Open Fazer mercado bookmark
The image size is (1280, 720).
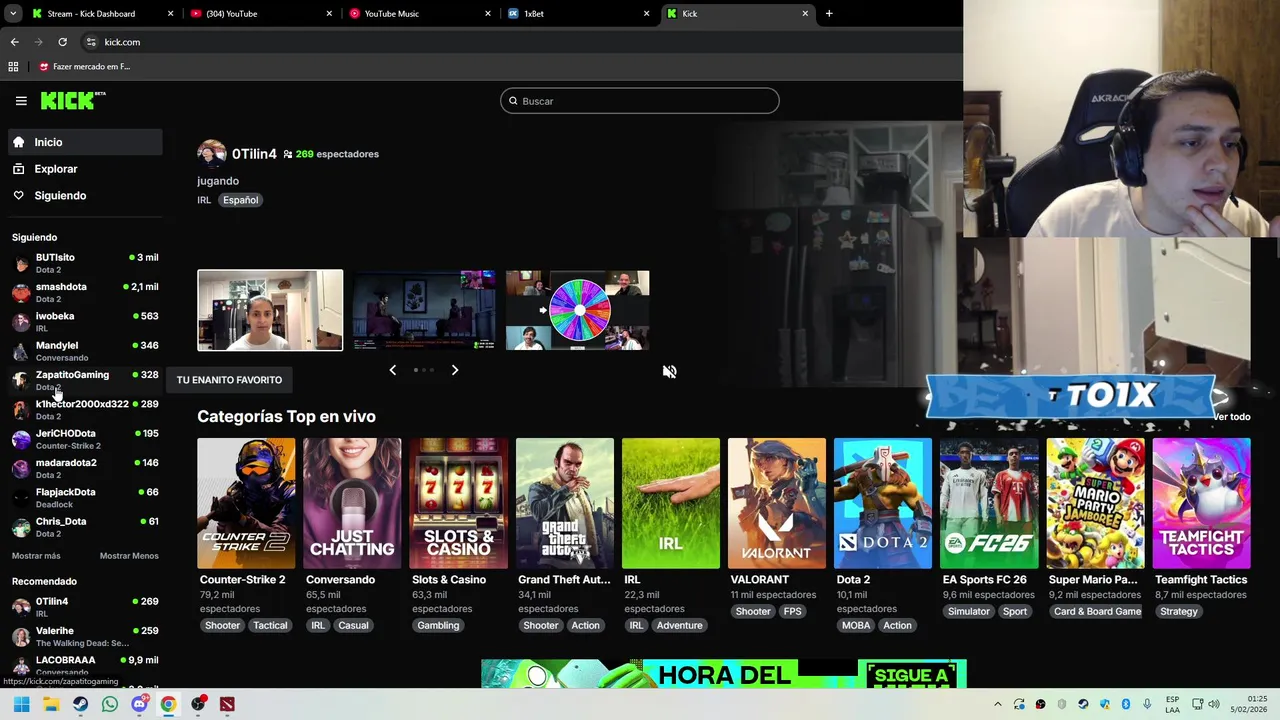(85, 67)
